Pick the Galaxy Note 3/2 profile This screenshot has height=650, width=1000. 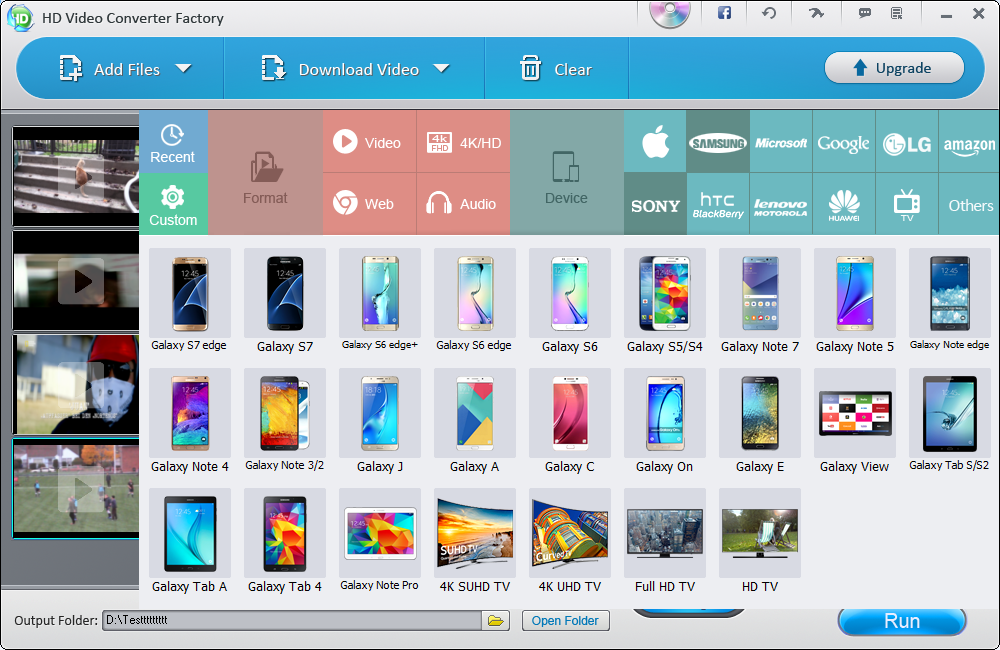(284, 421)
